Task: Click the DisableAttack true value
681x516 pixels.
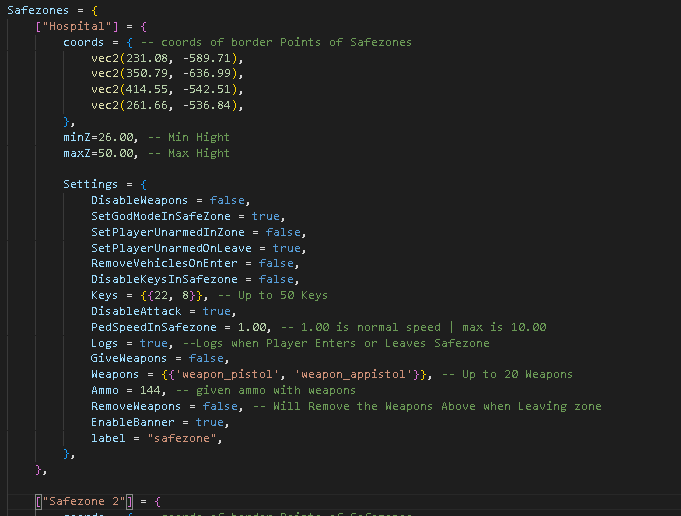Action: tap(217, 311)
